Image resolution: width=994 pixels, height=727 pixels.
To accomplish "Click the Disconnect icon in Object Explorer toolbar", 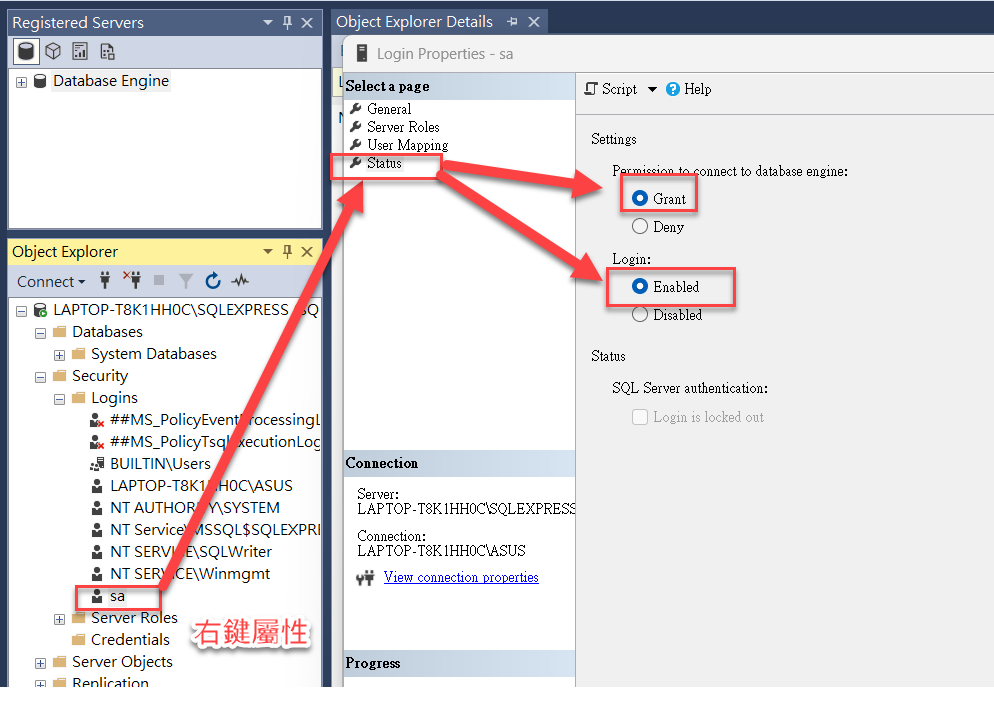I will (131, 281).
